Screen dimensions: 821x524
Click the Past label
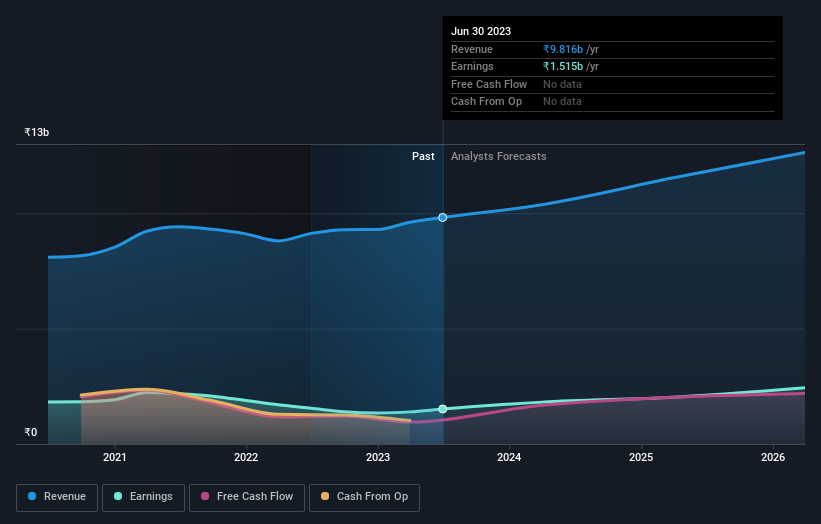(x=423, y=156)
